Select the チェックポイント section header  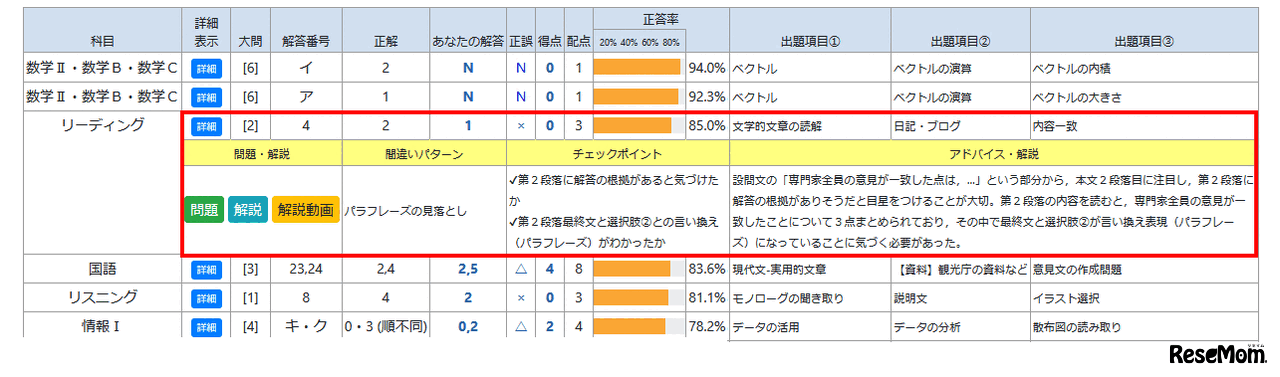pos(618,154)
